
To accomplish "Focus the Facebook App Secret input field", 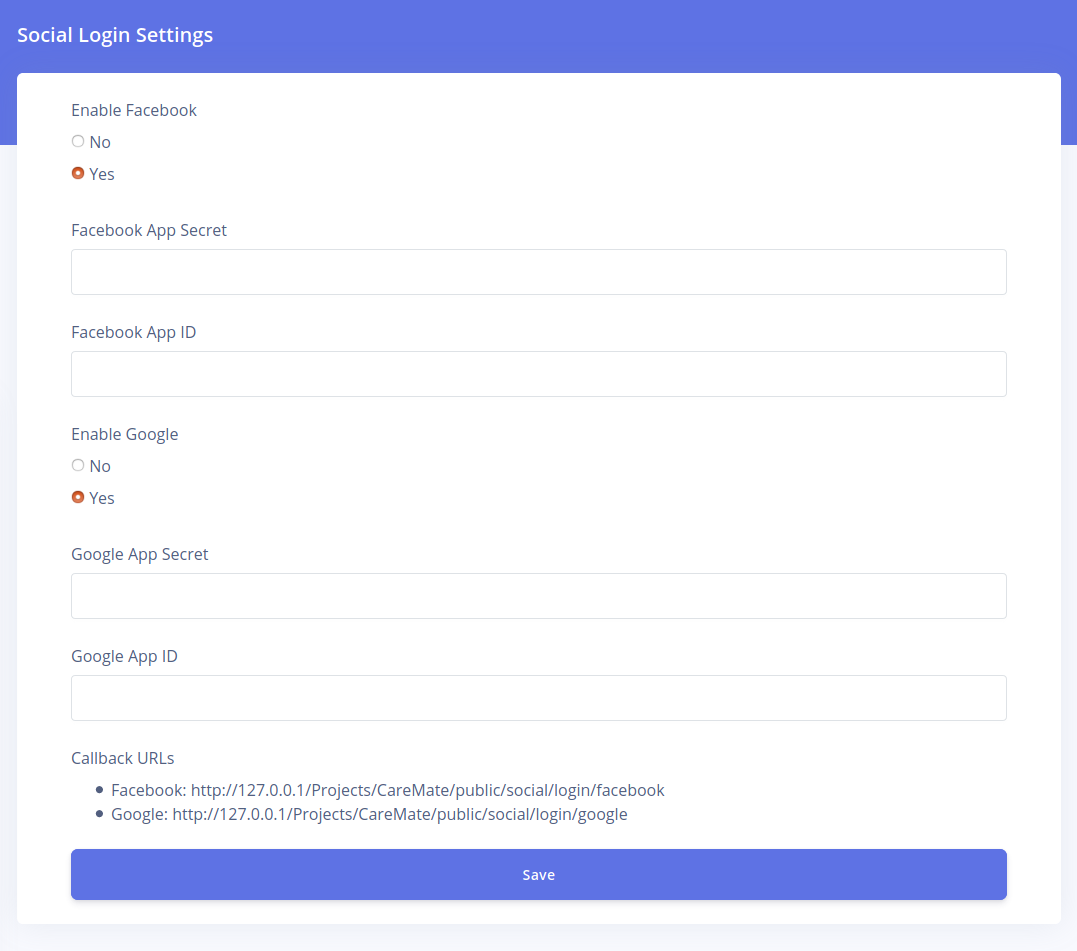I will coord(538,272).
